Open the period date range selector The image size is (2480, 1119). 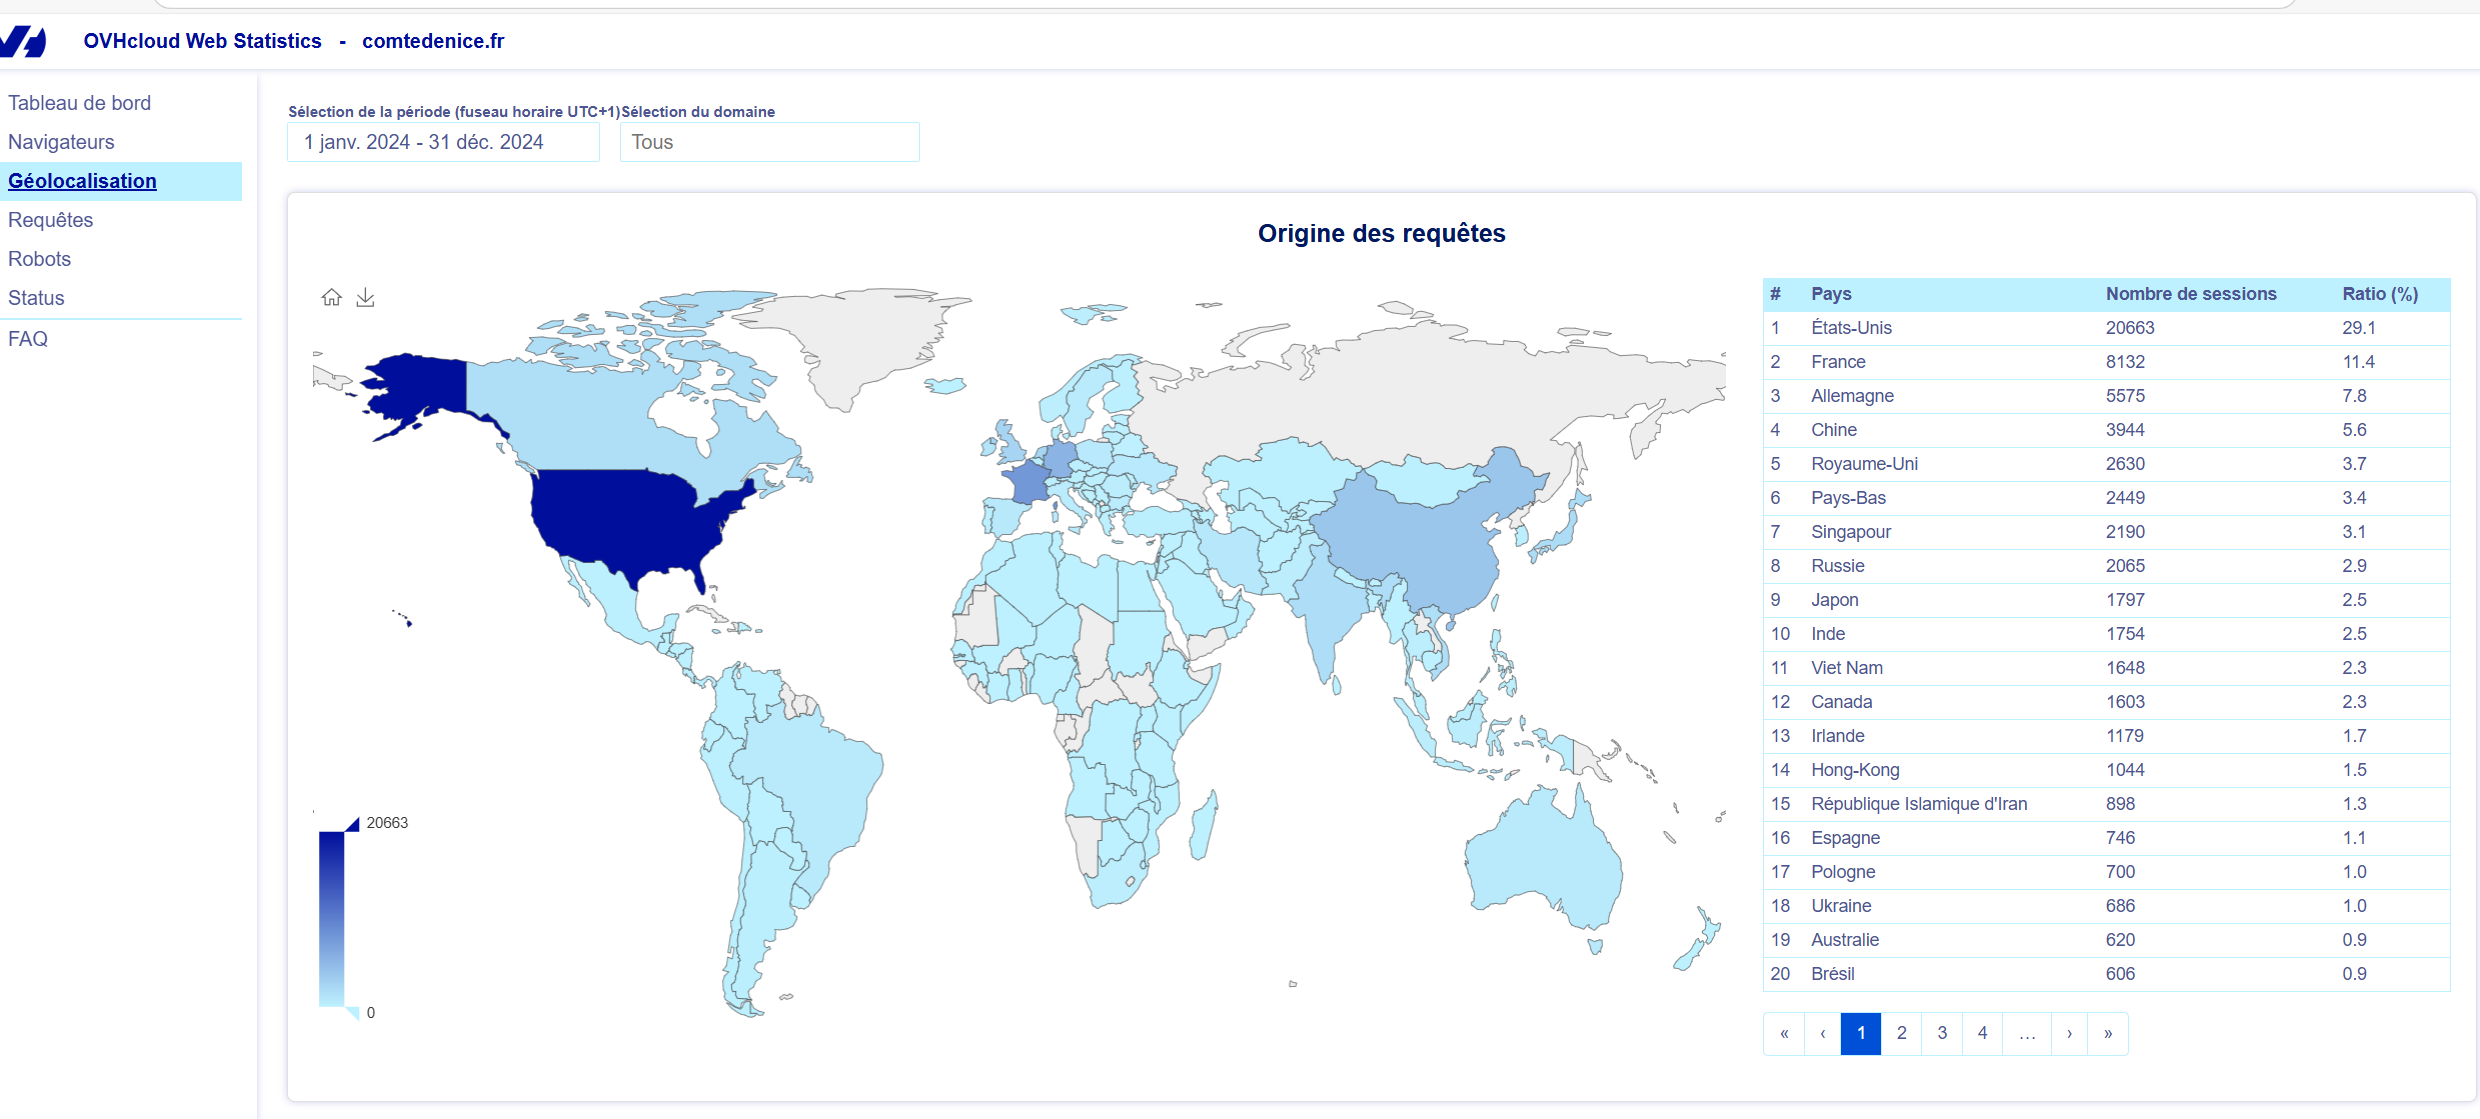443,142
